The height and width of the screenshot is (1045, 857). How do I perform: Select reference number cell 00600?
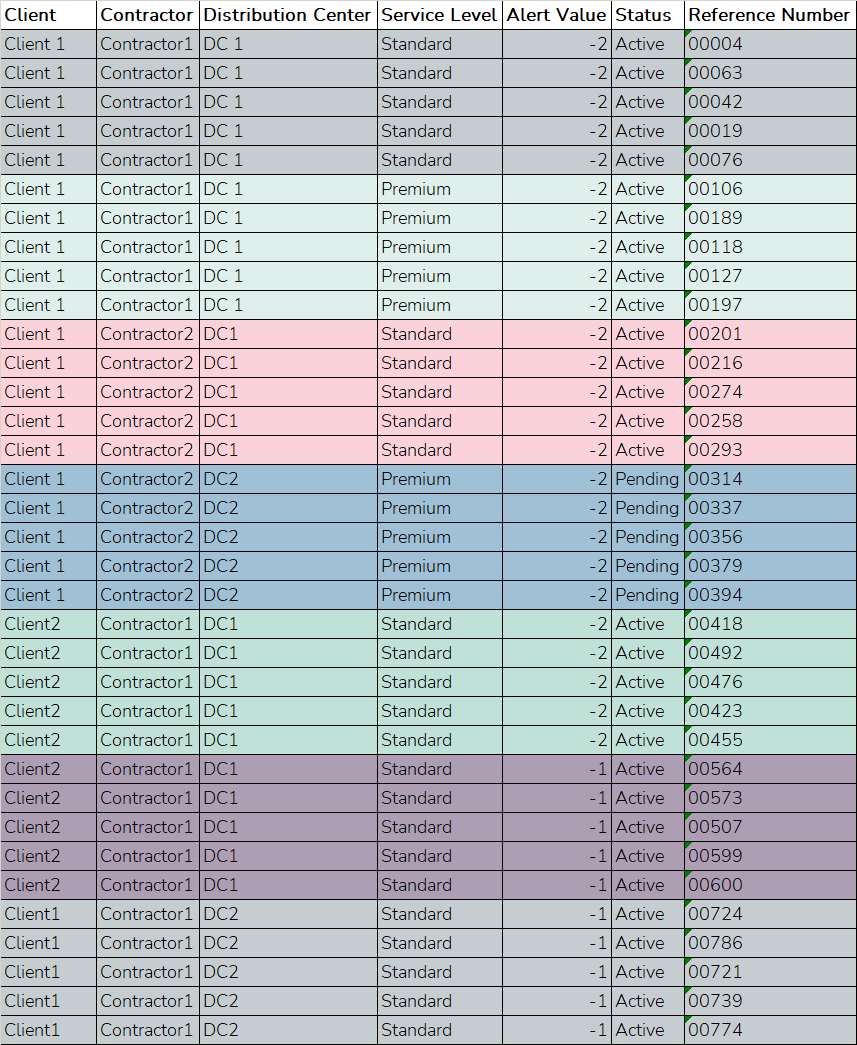(770, 885)
